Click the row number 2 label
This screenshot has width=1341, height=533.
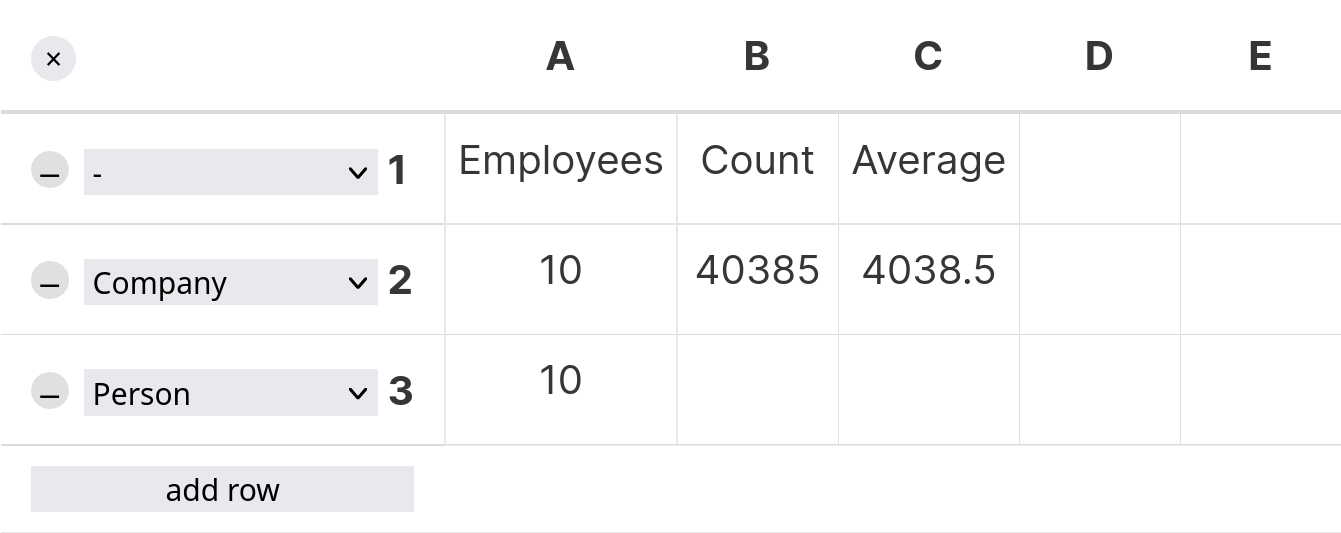tap(400, 281)
